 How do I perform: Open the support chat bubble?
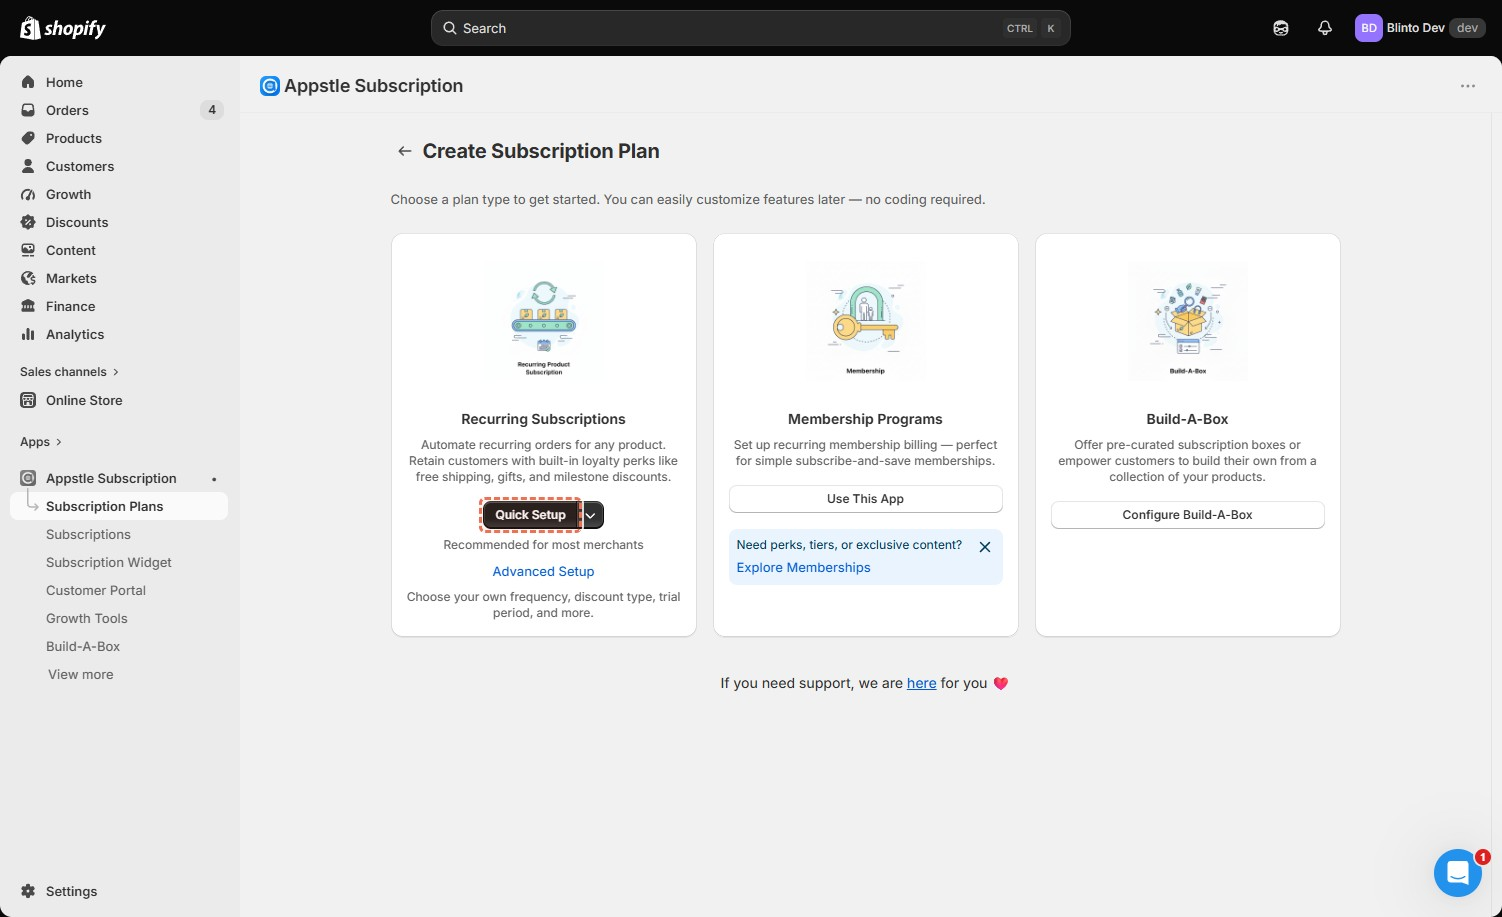coord(1458,873)
